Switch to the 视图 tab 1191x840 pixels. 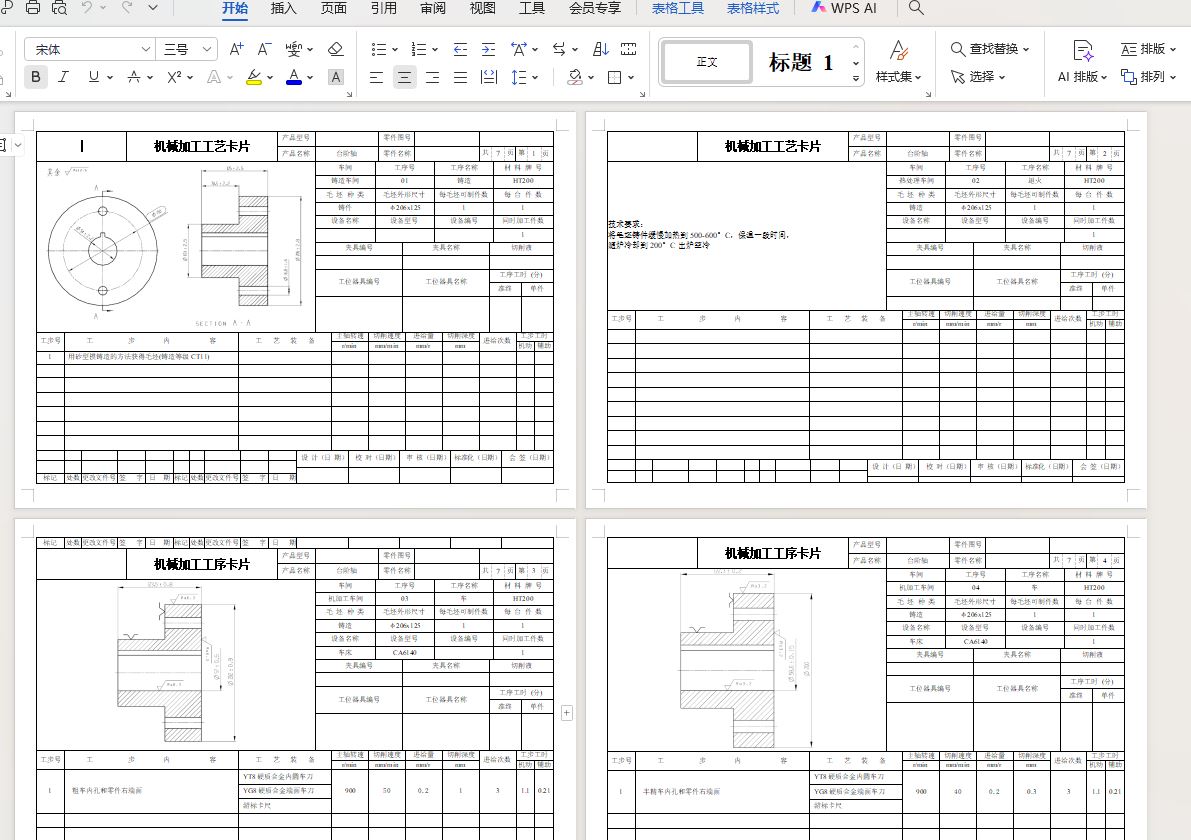point(482,8)
